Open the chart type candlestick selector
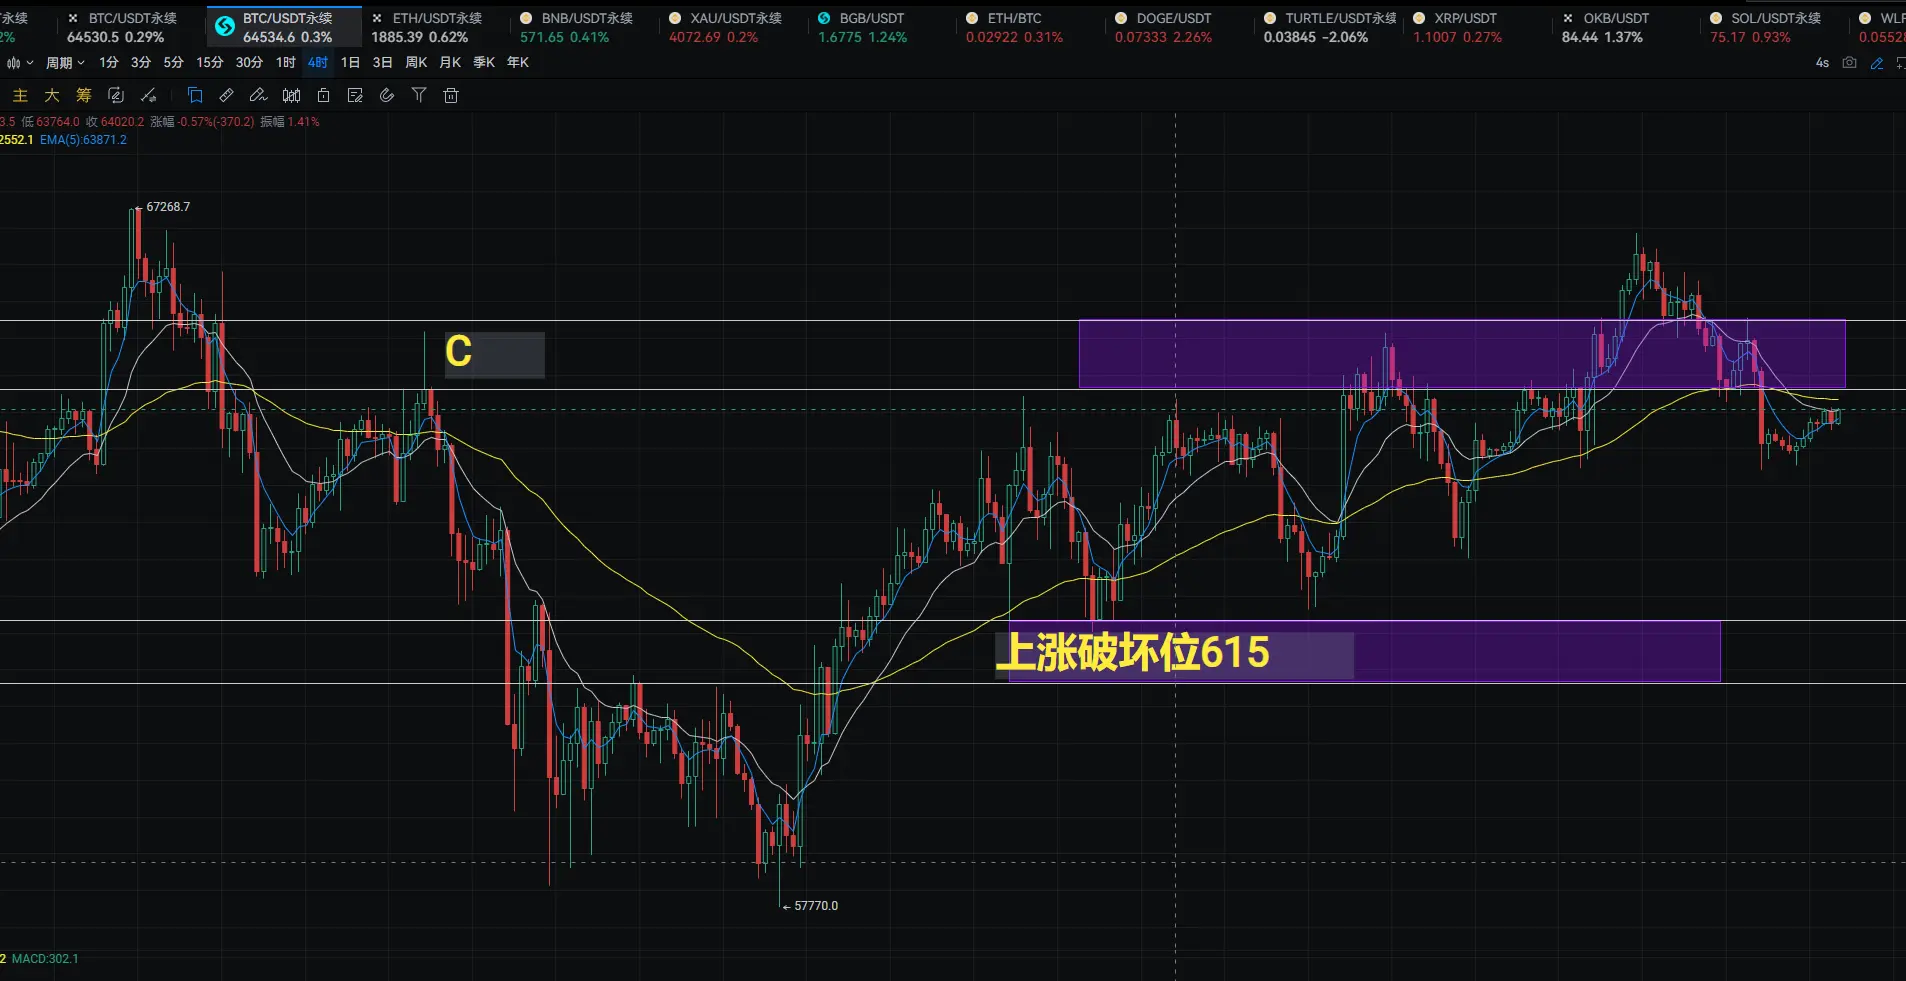The width and height of the screenshot is (1906, 981). point(20,63)
